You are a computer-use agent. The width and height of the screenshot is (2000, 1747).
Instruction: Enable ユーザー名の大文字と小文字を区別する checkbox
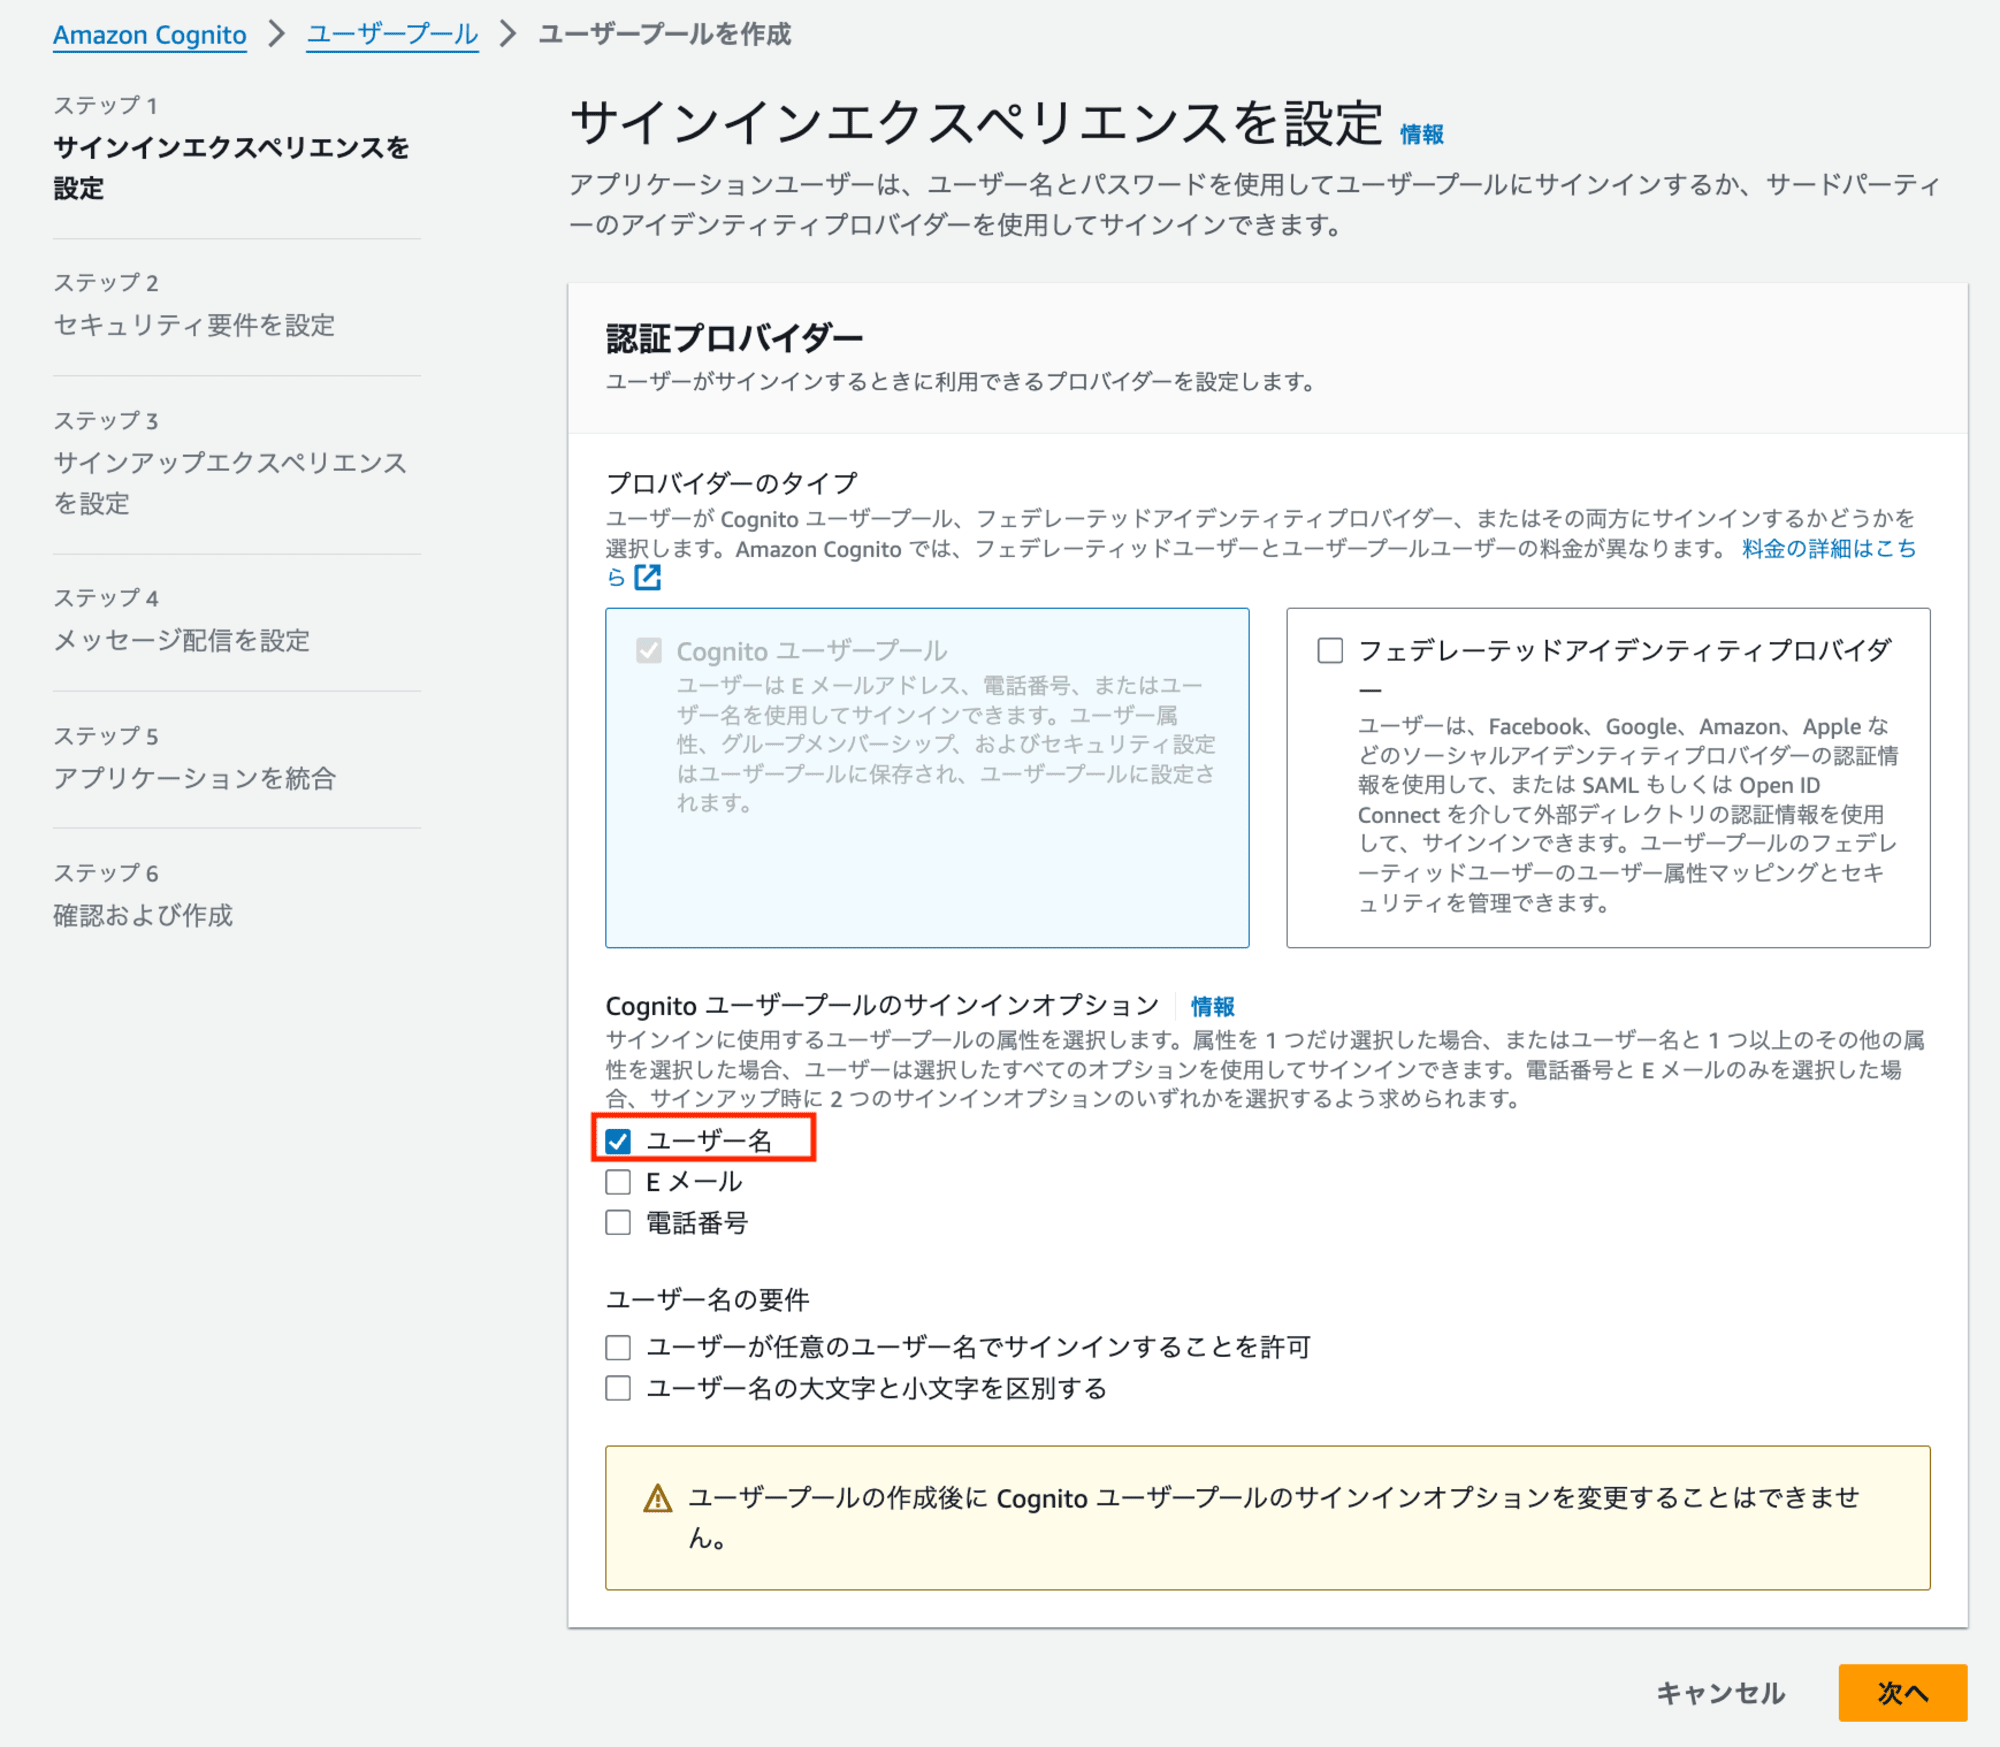pos(618,1388)
